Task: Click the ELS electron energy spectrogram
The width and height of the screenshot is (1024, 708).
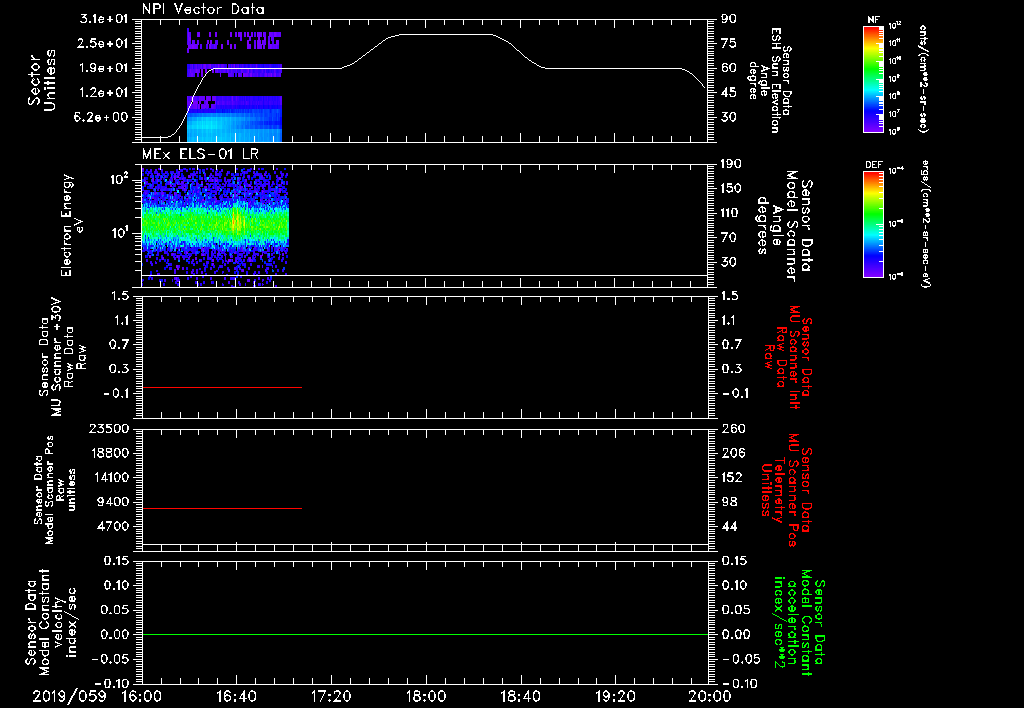Action: tap(215, 227)
